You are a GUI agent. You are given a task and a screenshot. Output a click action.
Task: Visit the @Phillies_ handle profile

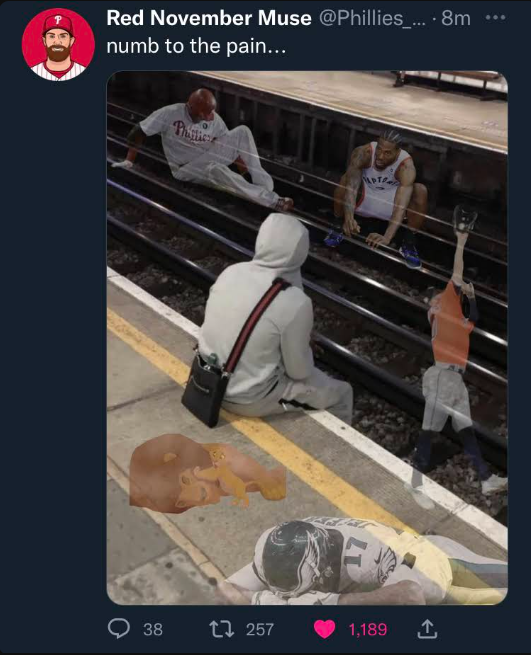[x=372, y=18]
